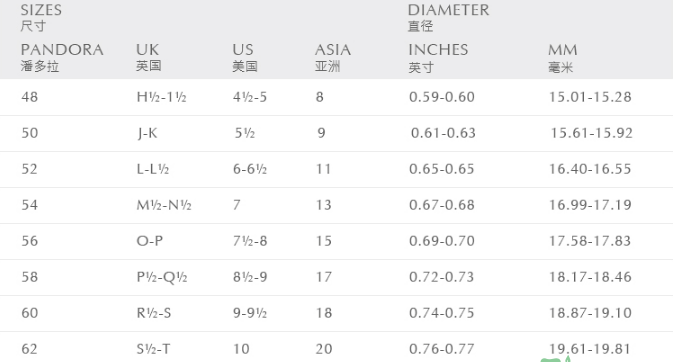Screen dimensions: 673x362
Task: Click the PANDORA column header
Action: click(x=62, y=57)
